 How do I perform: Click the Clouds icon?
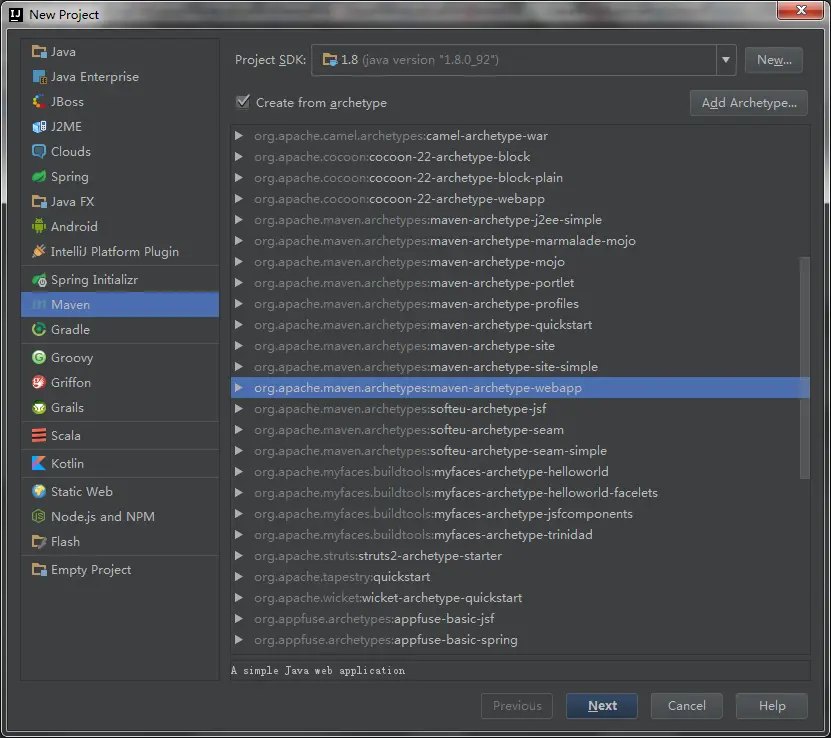coord(39,152)
